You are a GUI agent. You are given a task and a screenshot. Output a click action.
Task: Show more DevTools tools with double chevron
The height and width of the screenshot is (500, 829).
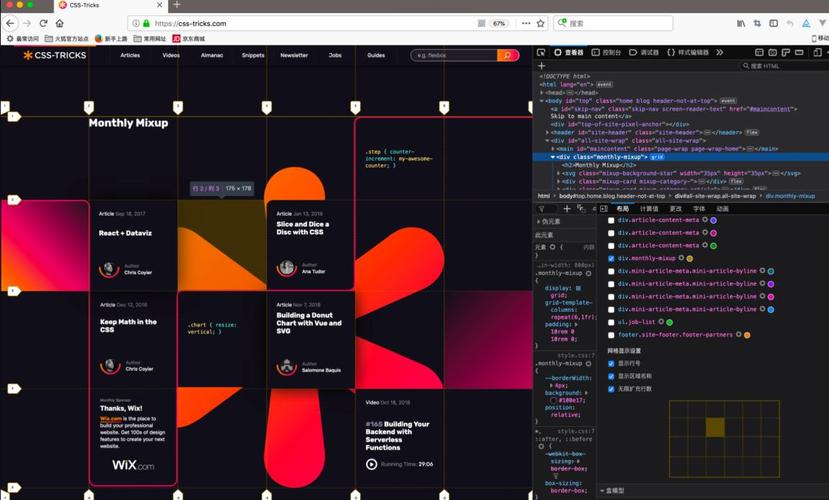[720, 52]
